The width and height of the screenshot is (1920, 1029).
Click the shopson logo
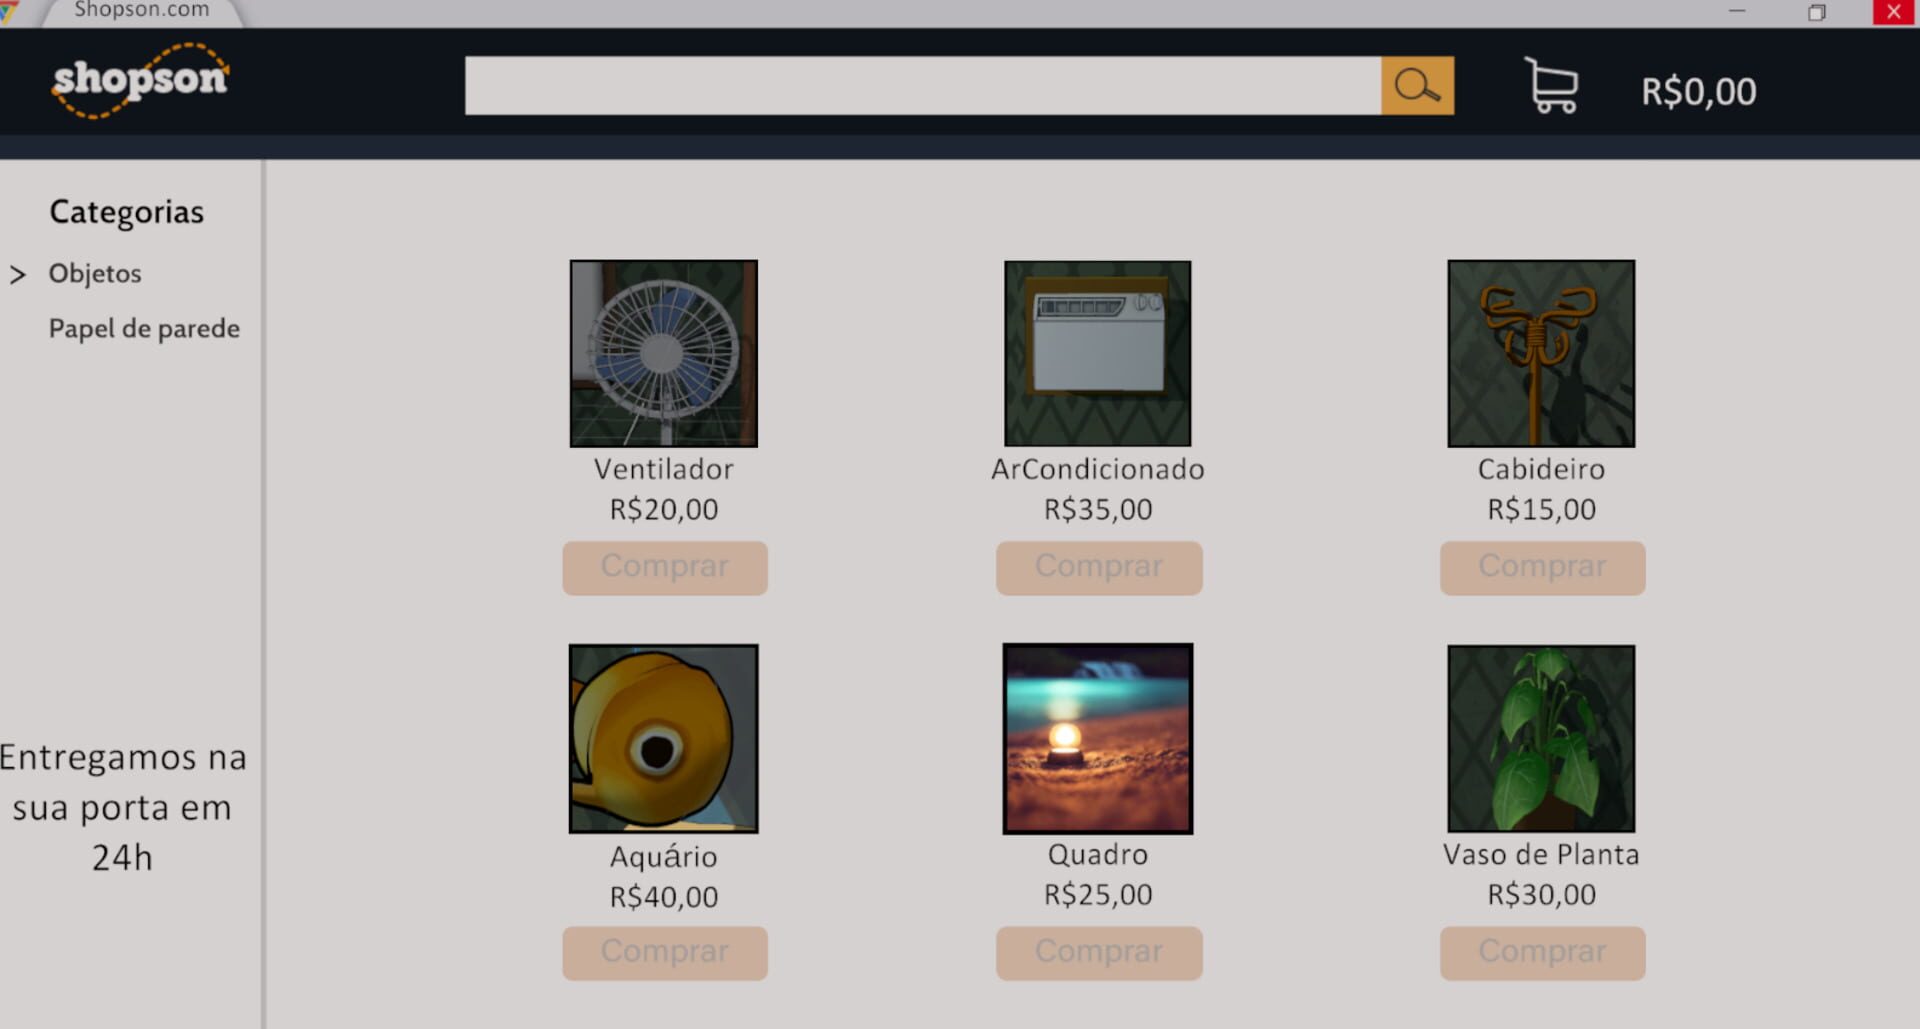[141, 80]
